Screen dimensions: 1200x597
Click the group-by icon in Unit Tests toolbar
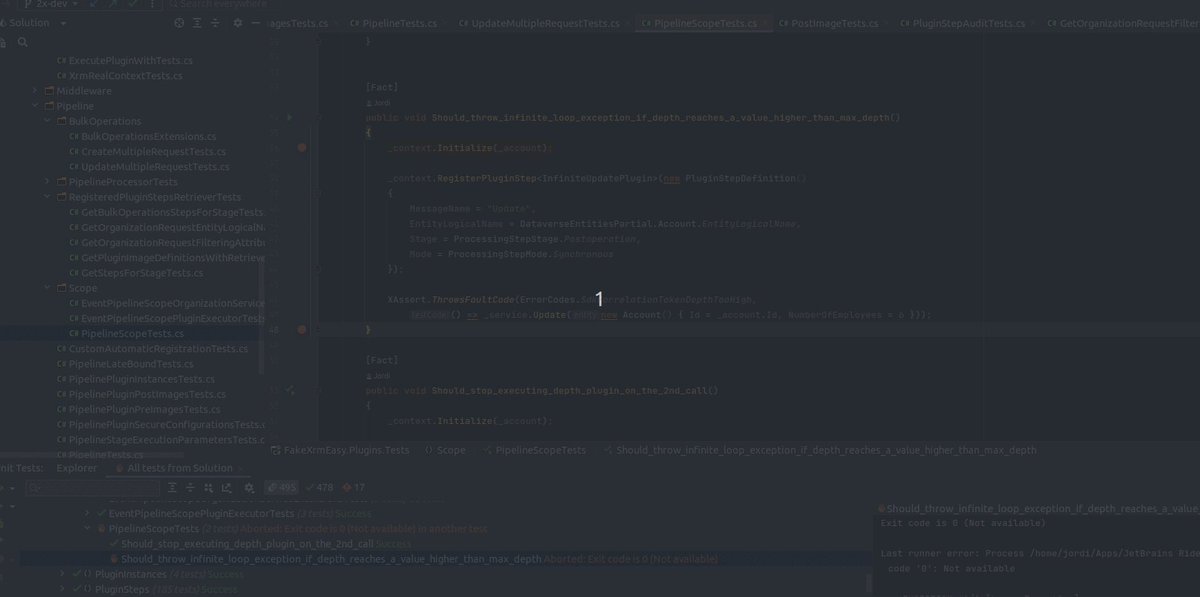(x=210, y=488)
